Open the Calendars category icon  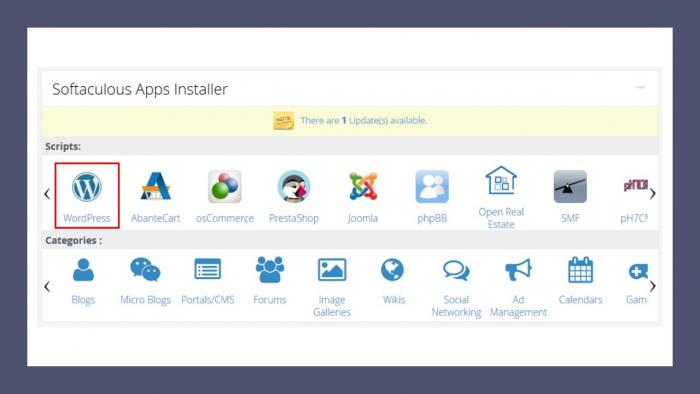point(580,270)
